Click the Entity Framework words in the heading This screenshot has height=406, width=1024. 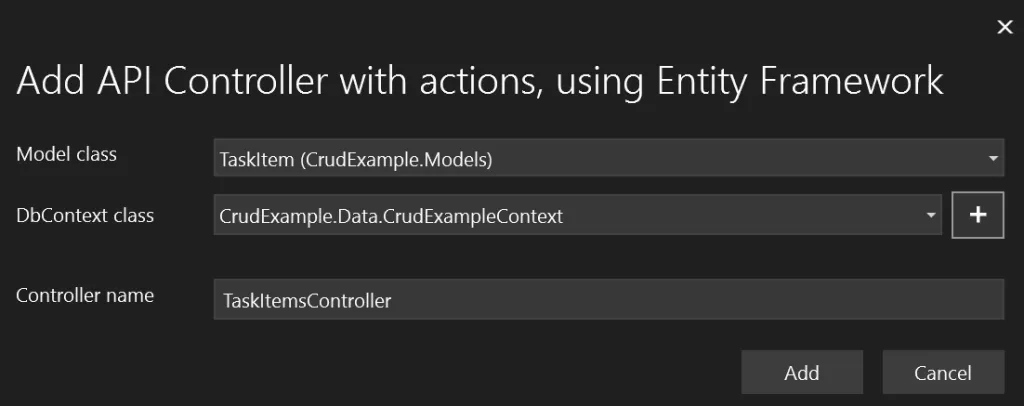800,82
